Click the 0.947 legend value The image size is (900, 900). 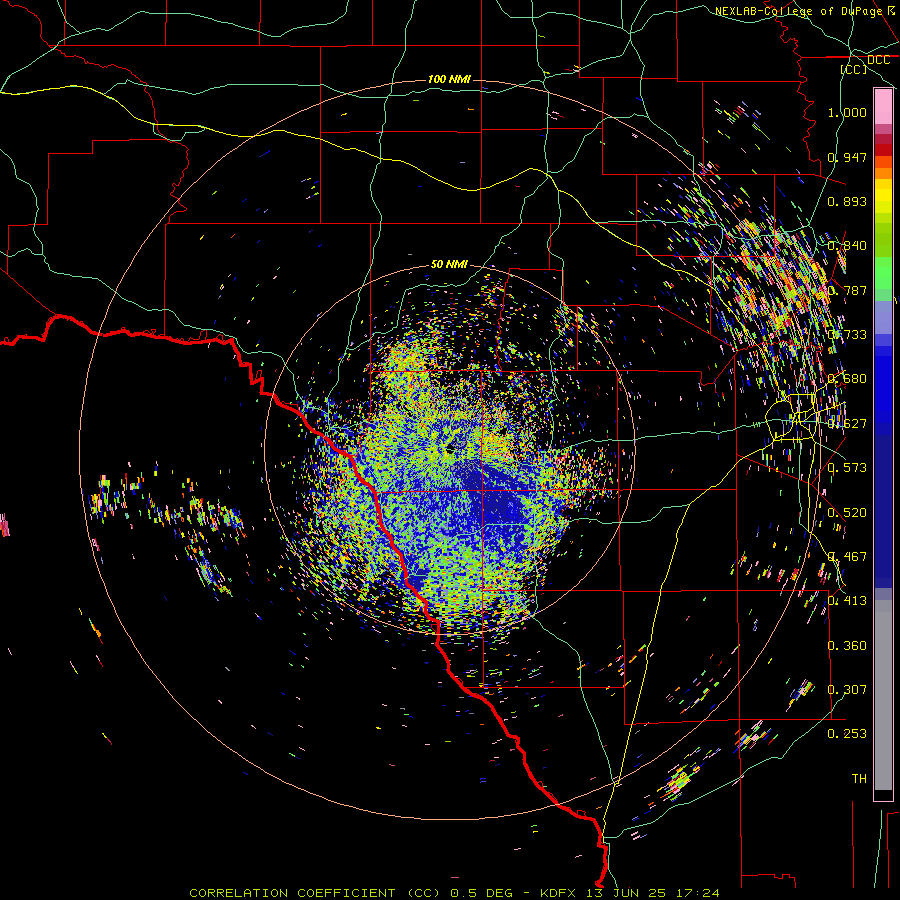(847, 157)
